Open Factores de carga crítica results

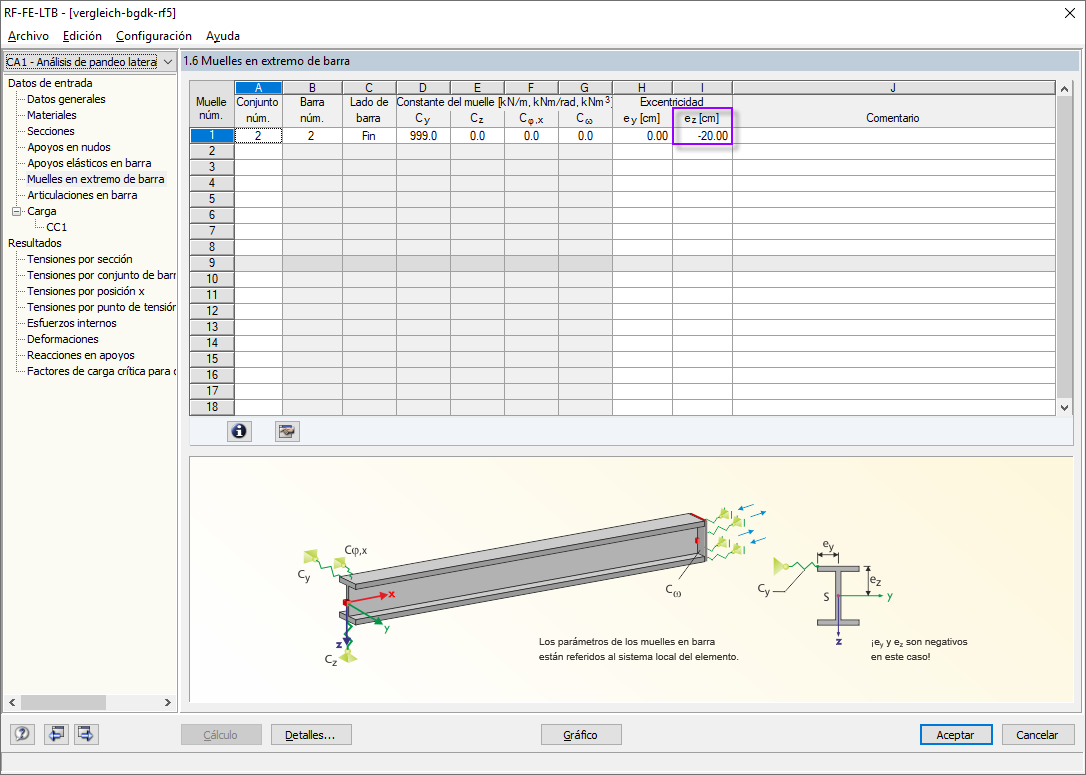(101, 371)
